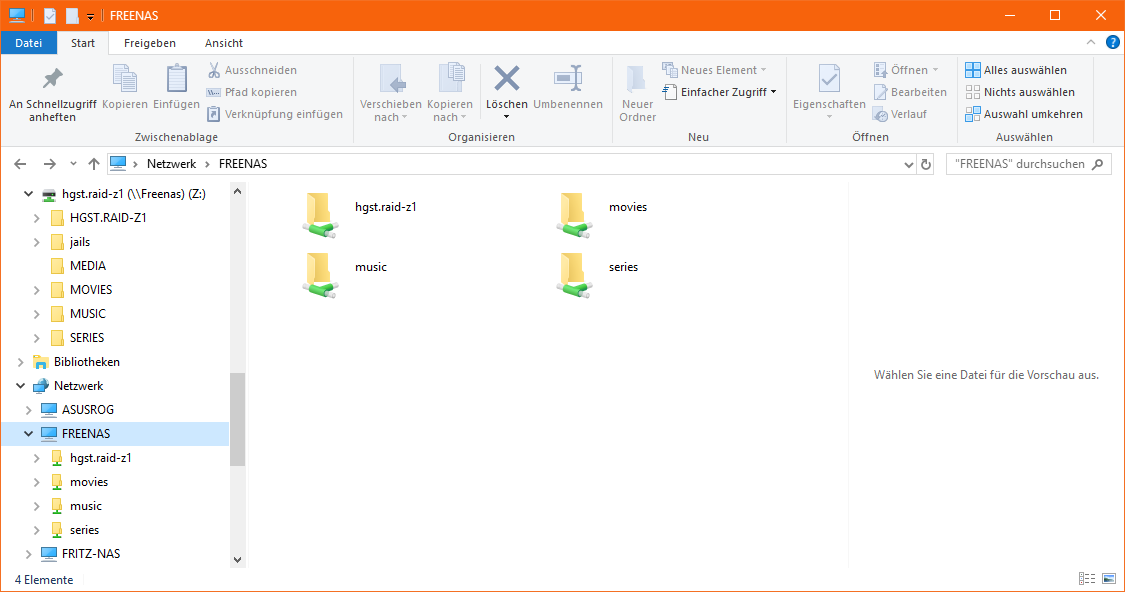Viewport: 1125px width, 592px height.
Task: Click the Kopieren clipboard icon
Action: (x=125, y=78)
